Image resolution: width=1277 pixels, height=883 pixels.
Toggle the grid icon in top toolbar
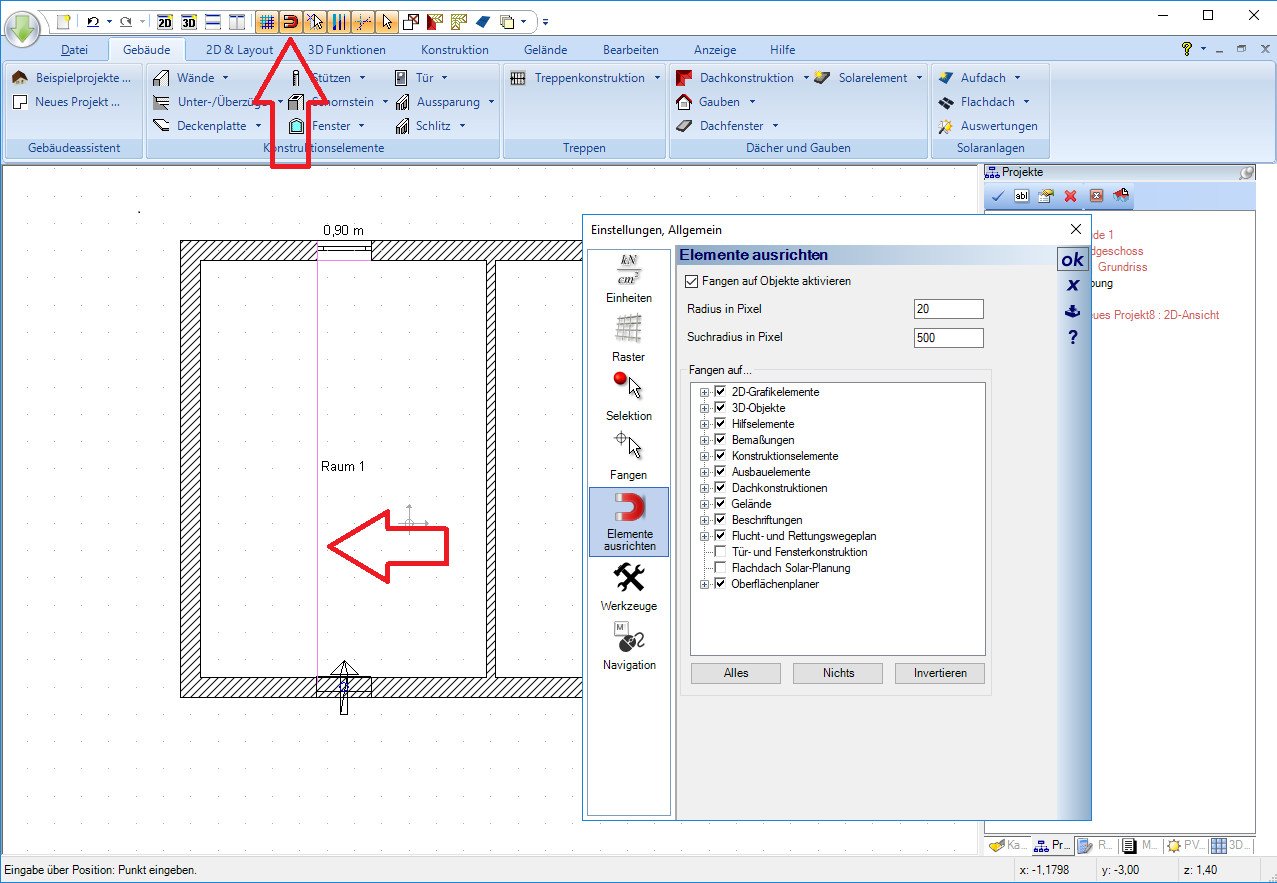267,21
